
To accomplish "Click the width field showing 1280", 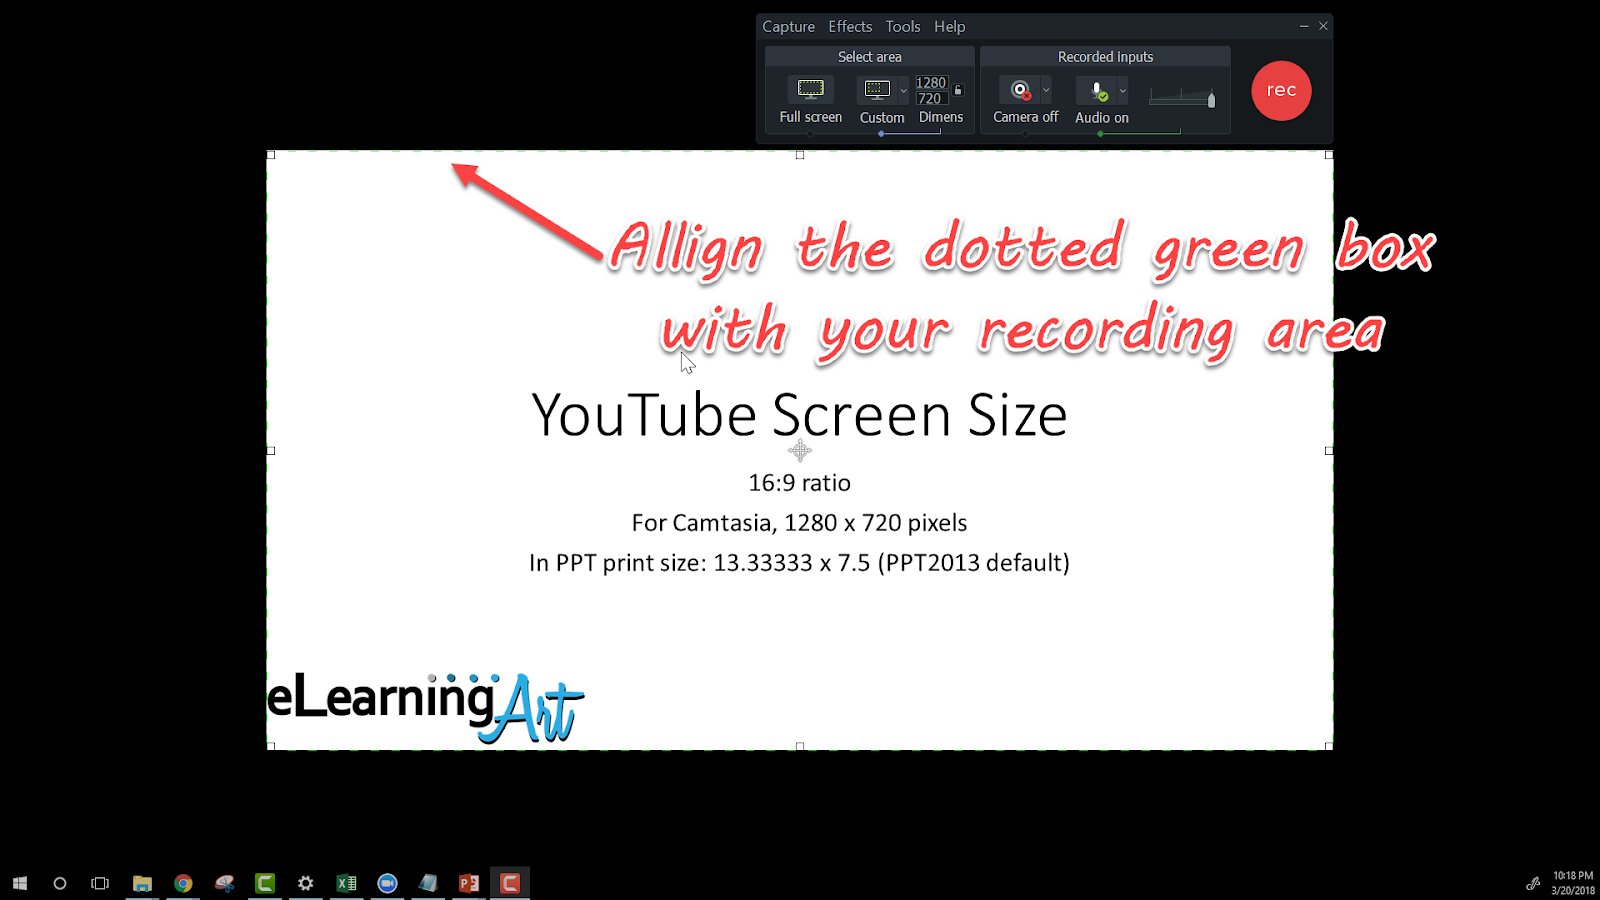I will point(931,83).
